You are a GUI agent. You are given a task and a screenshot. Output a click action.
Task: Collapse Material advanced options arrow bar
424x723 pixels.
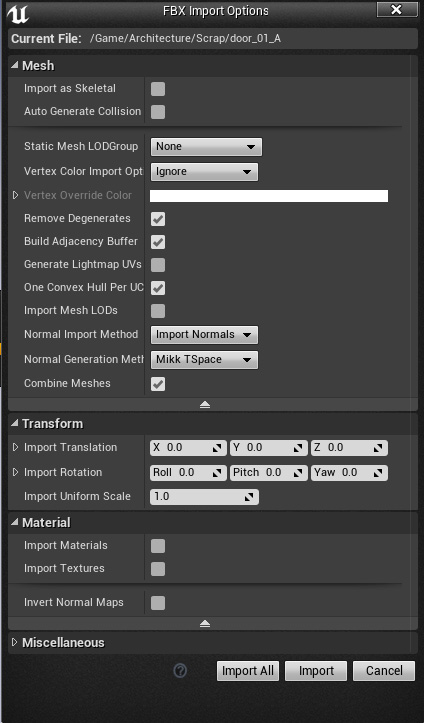point(205,623)
